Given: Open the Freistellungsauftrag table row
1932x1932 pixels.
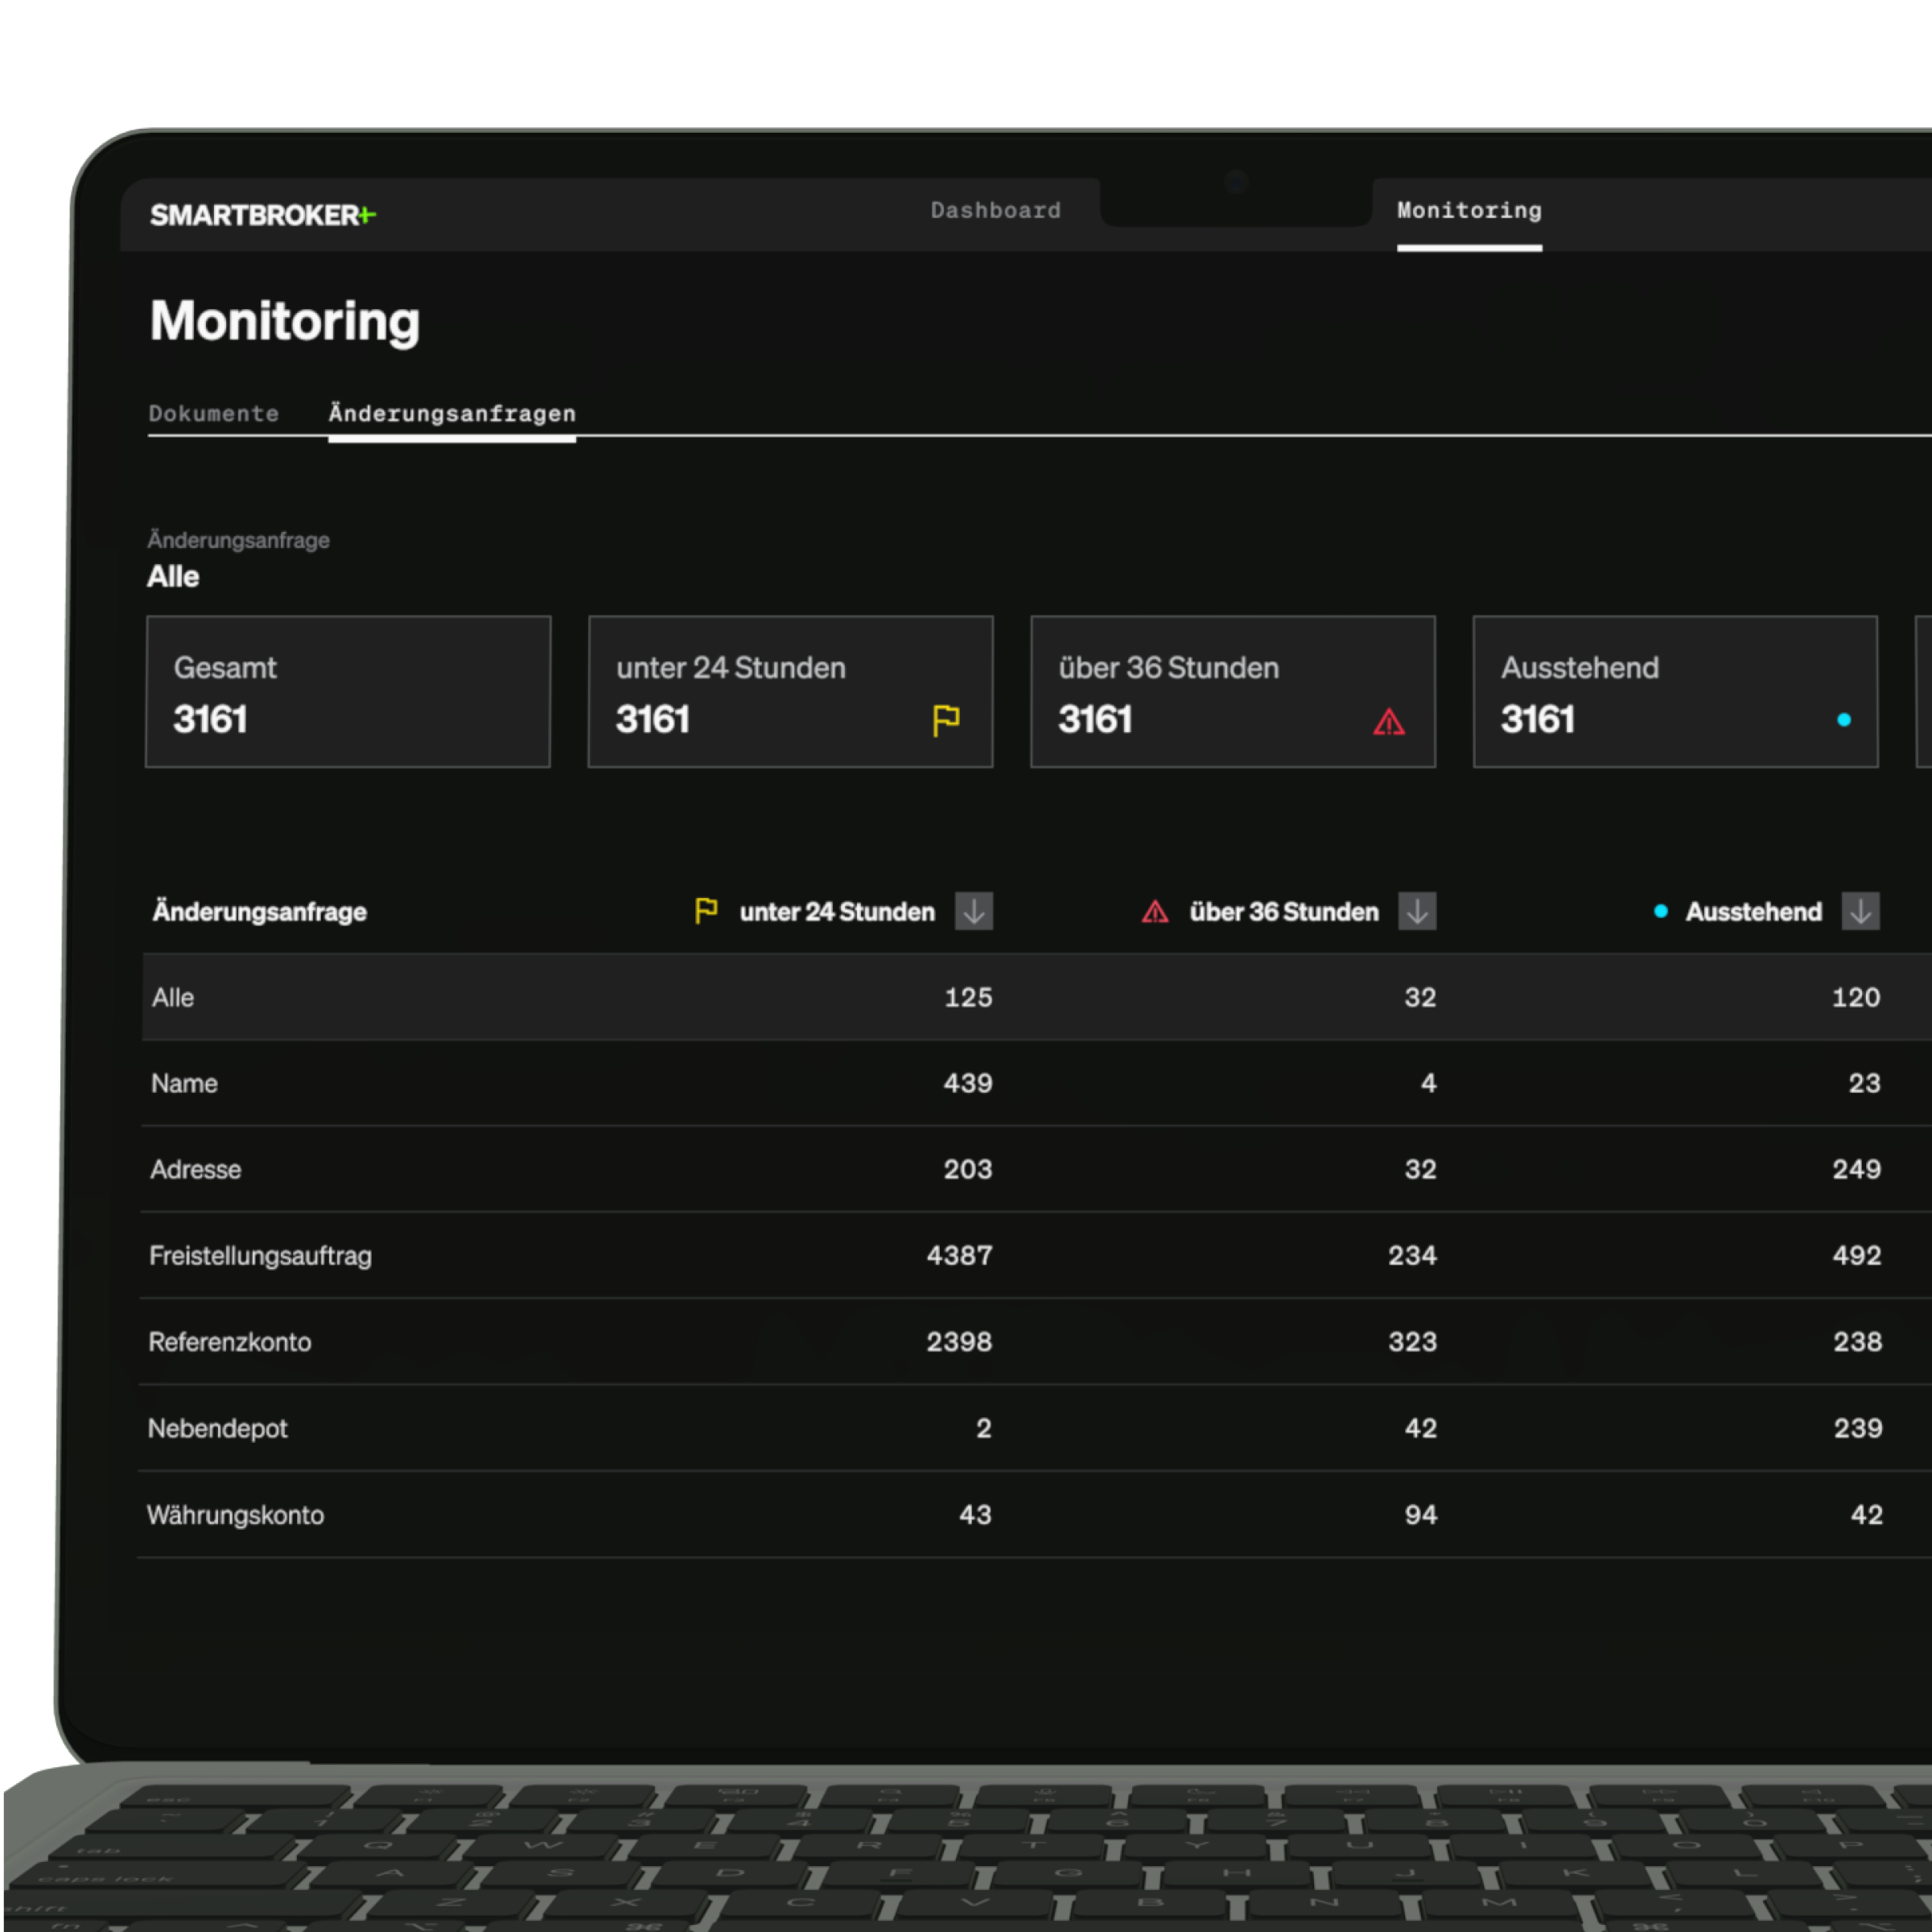Looking at the screenshot, I should click(x=260, y=1255).
